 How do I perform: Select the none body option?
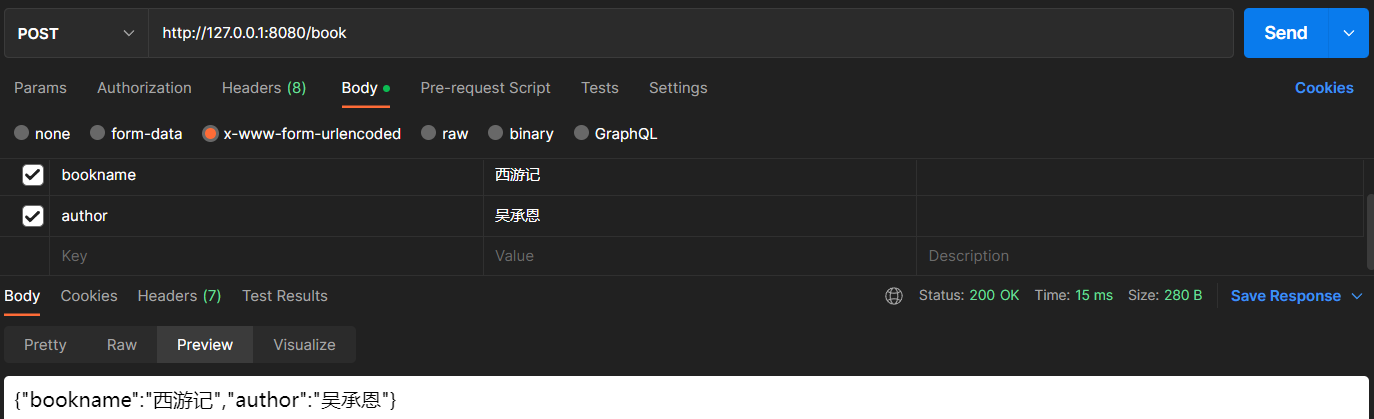coord(21,133)
